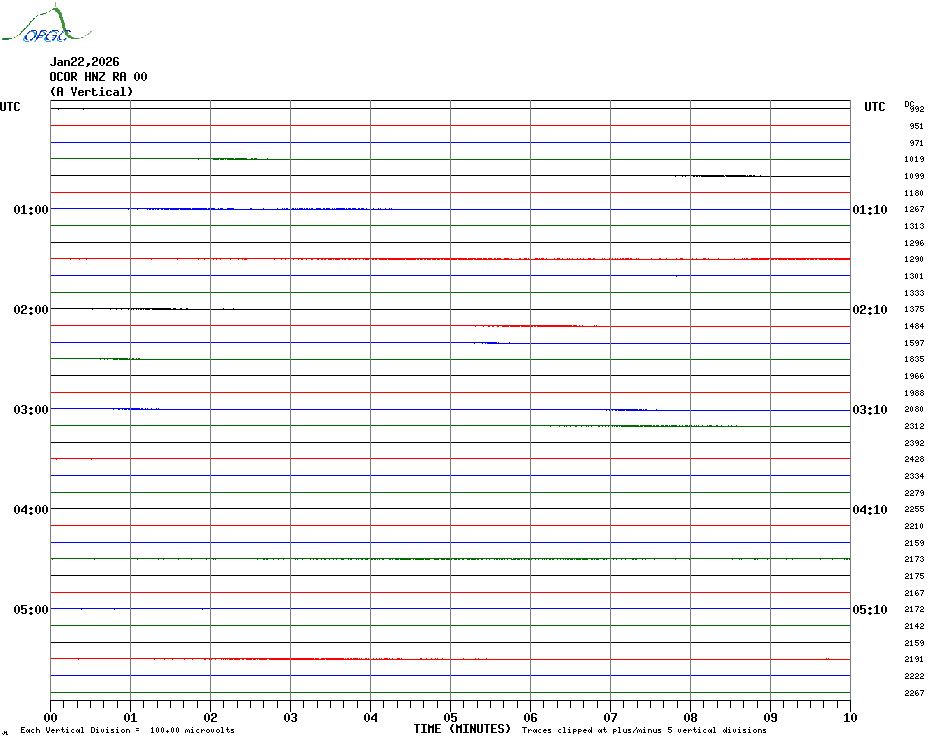Viewport: 930px width, 744px height.
Task: Click the (A Vertical) channel label
Action: pos(91,92)
